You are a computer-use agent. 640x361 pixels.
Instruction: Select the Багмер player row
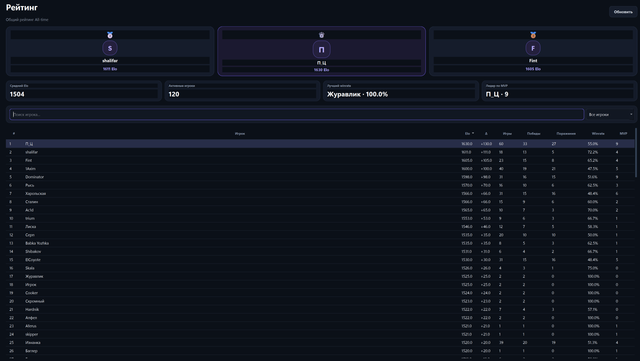[x=320, y=351]
